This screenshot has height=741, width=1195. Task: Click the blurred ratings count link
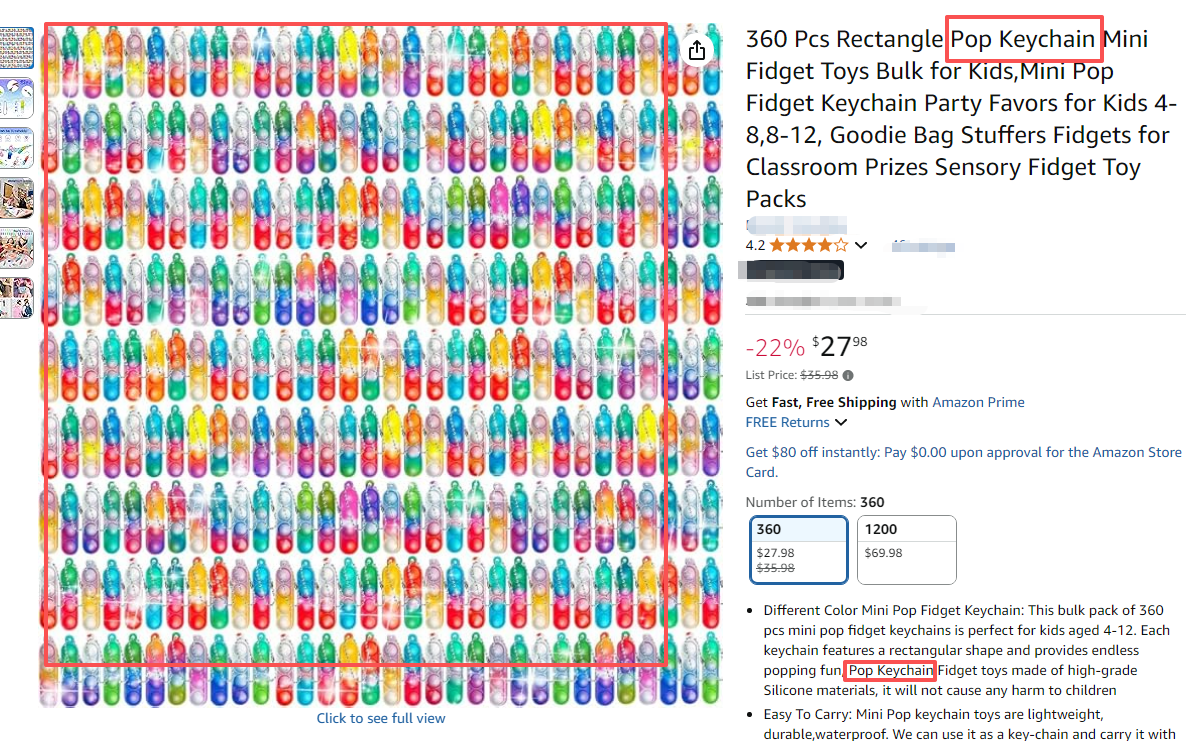[x=923, y=246]
